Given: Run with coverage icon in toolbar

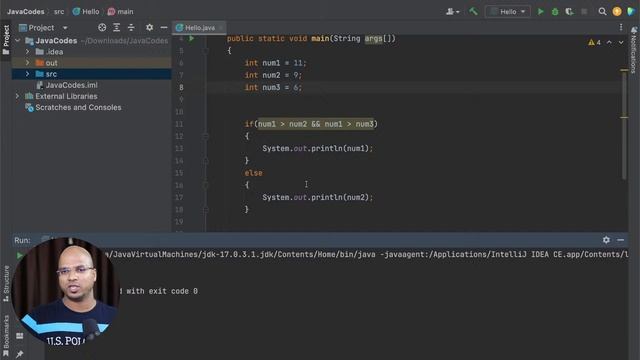Looking at the screenshot, I should (569, 11).
